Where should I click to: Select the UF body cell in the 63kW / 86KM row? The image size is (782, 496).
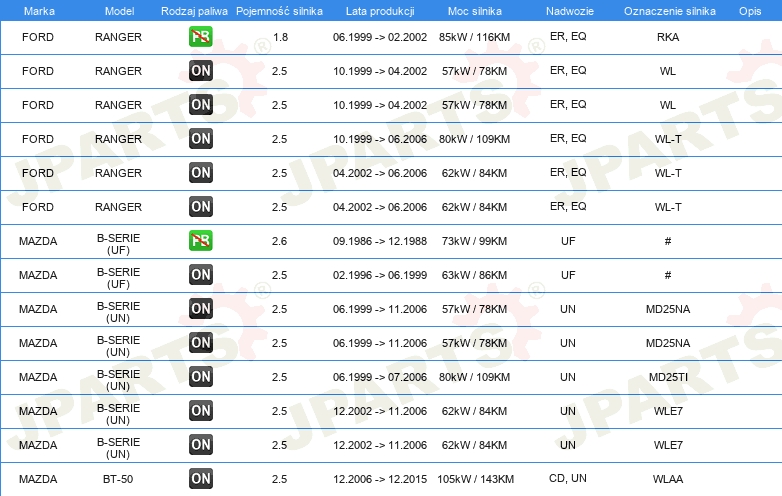568,275
